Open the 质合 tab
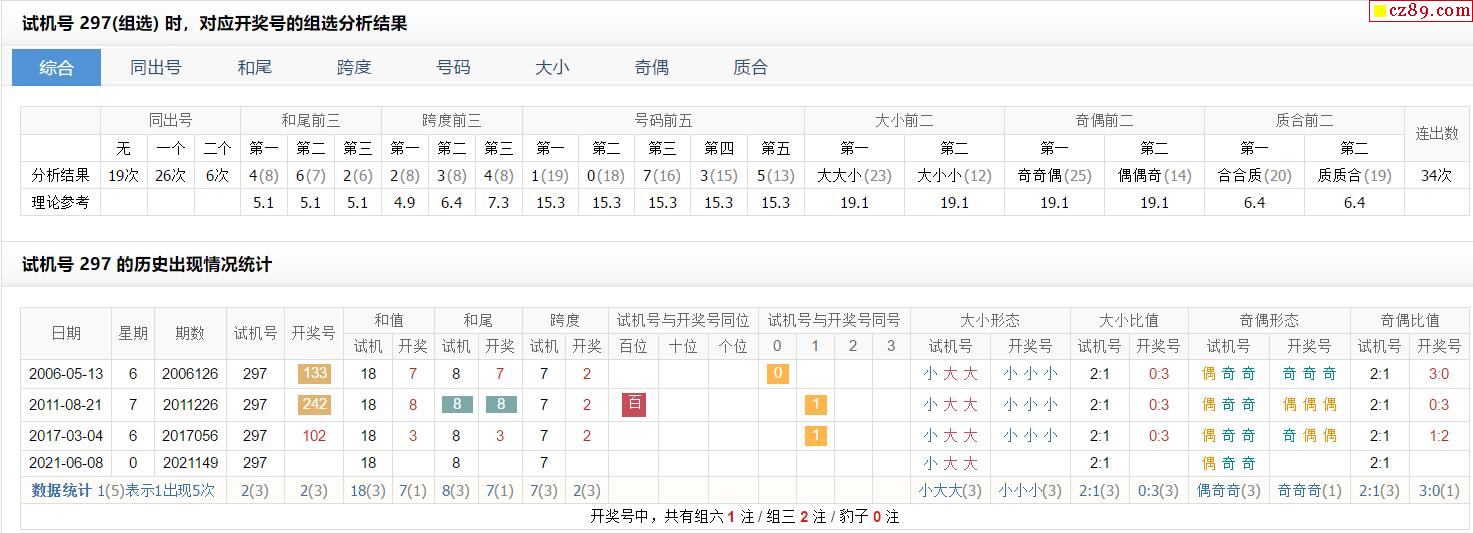 pyautogui.click(x=750, y=67)
